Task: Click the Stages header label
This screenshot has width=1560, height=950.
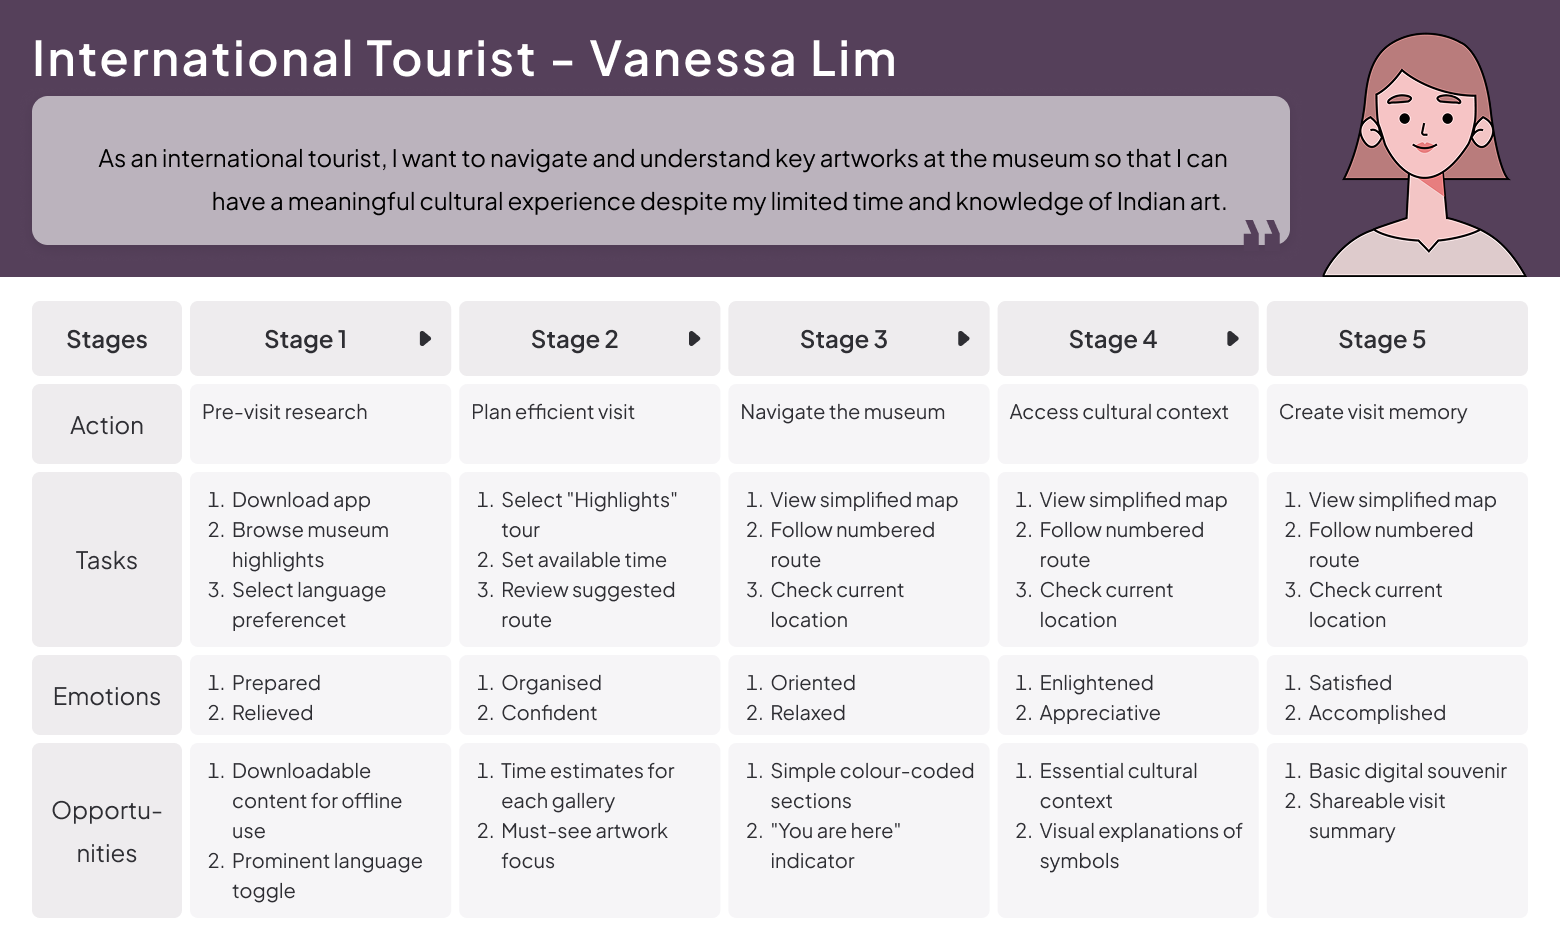Action: [107, 339]
